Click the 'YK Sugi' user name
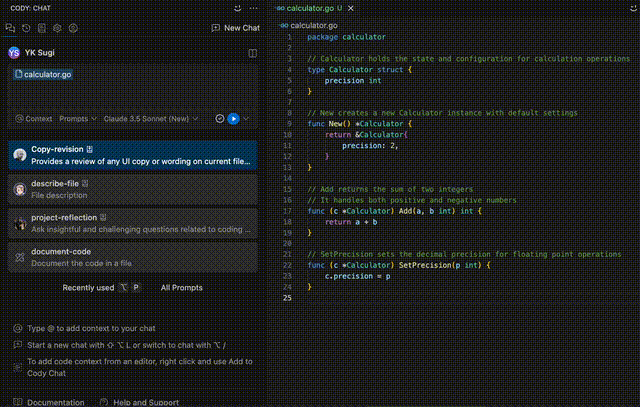 click(x=40, y=53)
